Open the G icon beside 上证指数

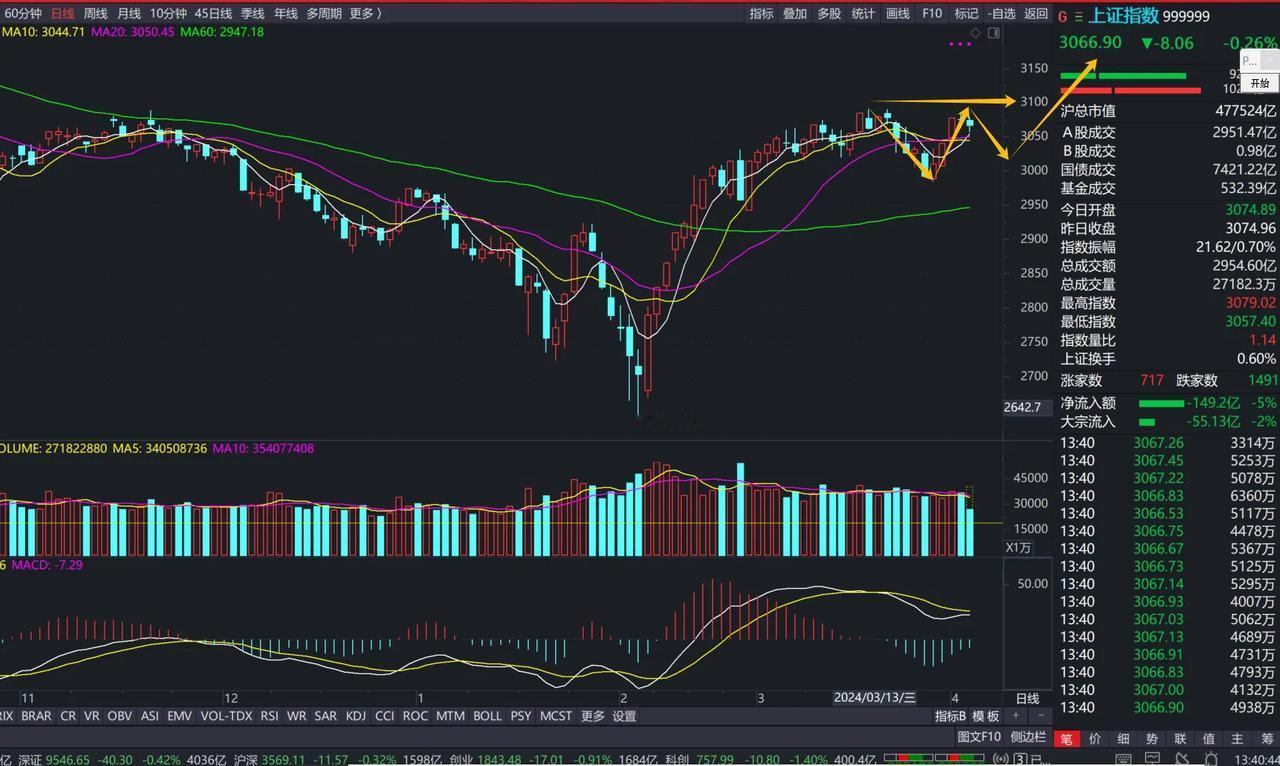[x=1062, y=16]
